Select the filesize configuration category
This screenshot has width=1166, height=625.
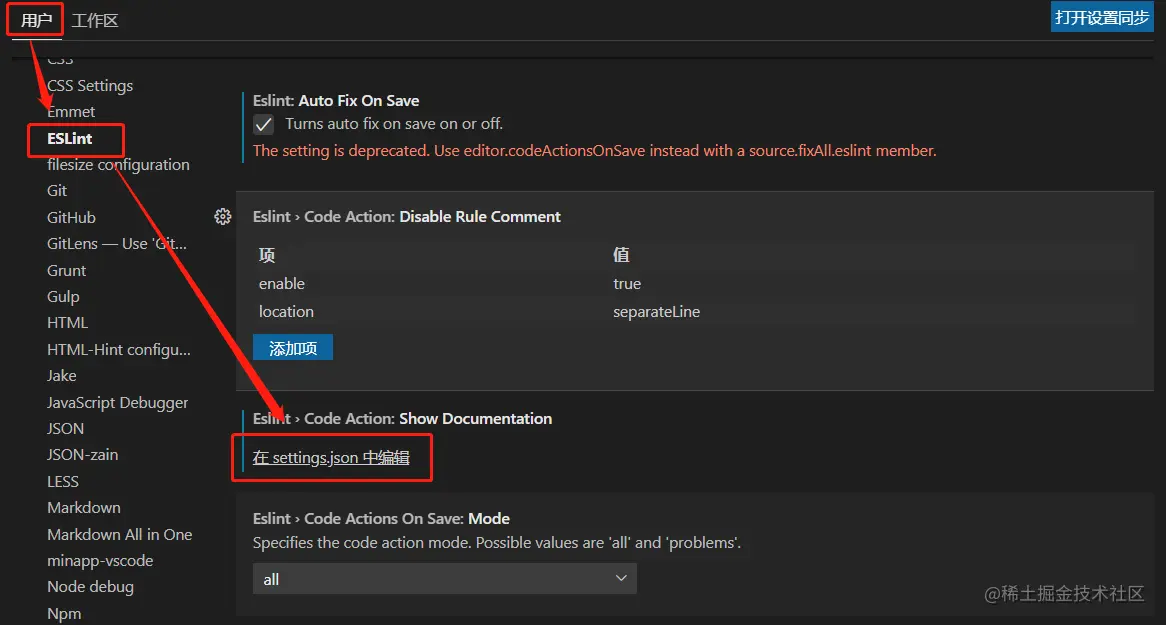[118, 165]
